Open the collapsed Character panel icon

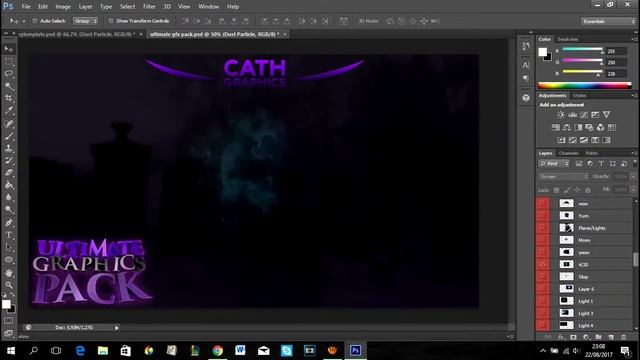click(526, 65)
